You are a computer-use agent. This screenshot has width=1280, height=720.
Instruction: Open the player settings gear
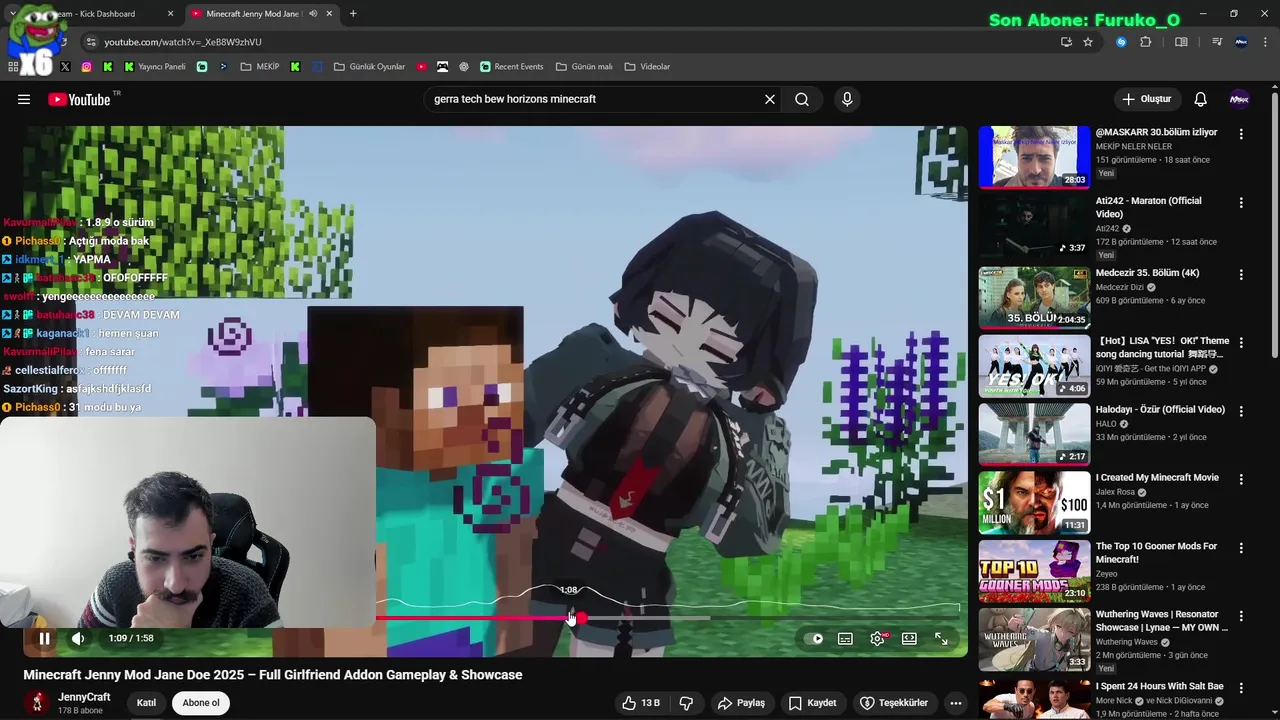point(878,638)
